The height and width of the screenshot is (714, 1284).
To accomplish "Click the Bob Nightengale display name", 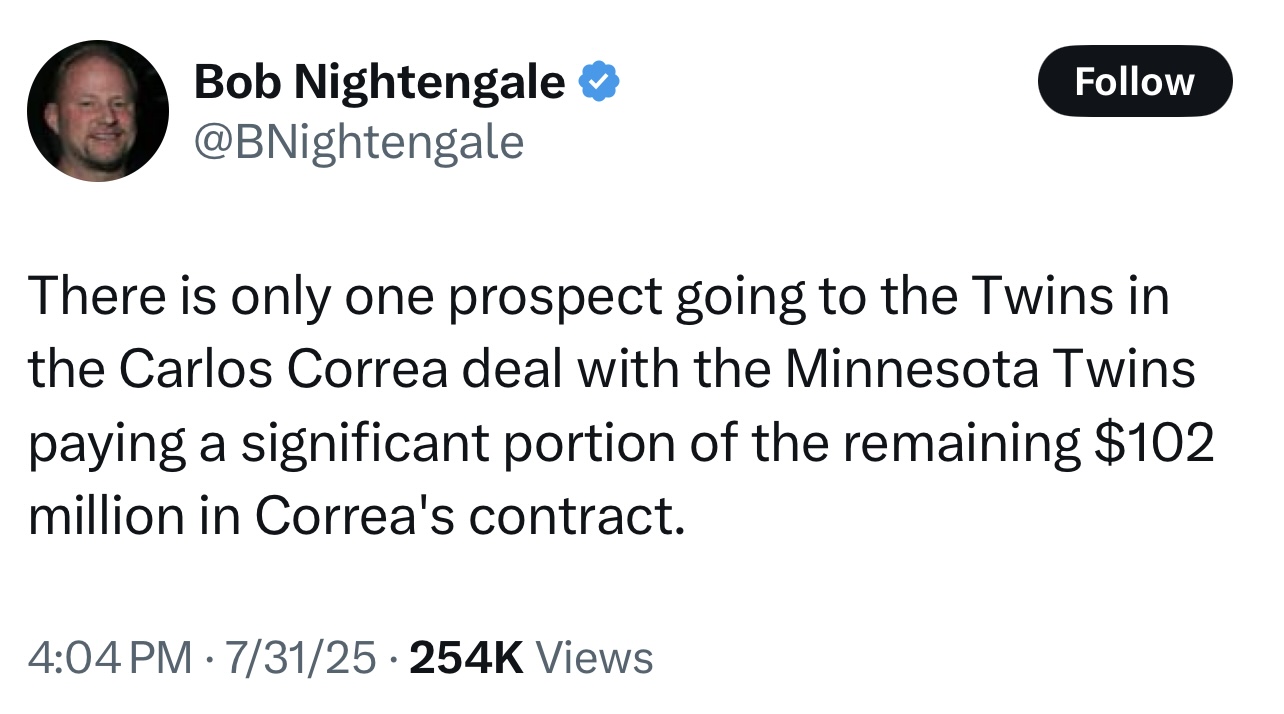I will pyautogui.click(x=379, y=81).
